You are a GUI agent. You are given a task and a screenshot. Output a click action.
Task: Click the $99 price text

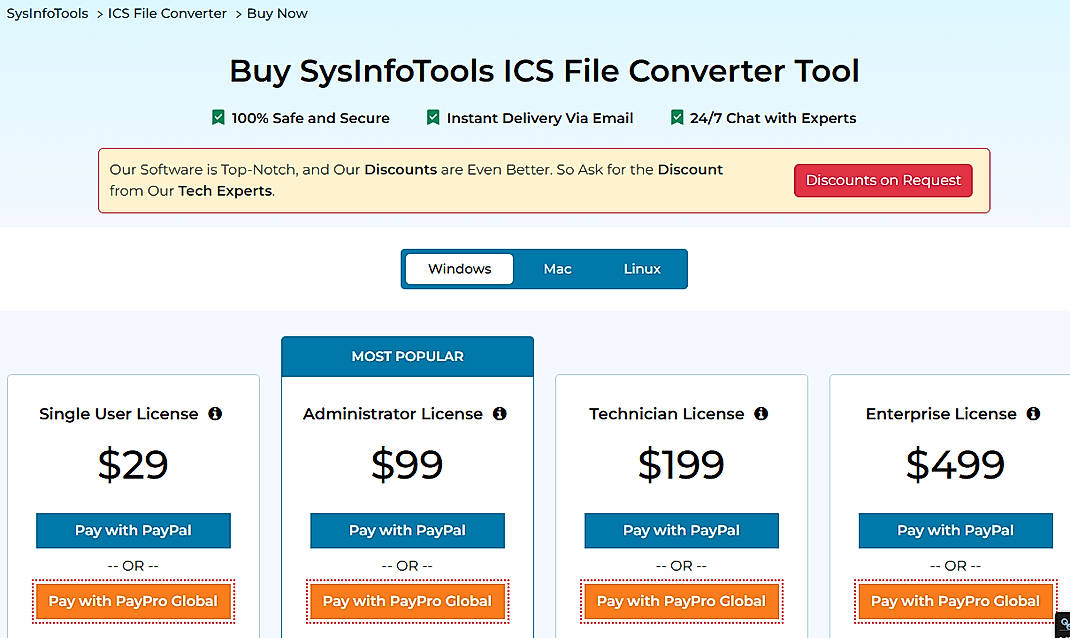[407, 465]
